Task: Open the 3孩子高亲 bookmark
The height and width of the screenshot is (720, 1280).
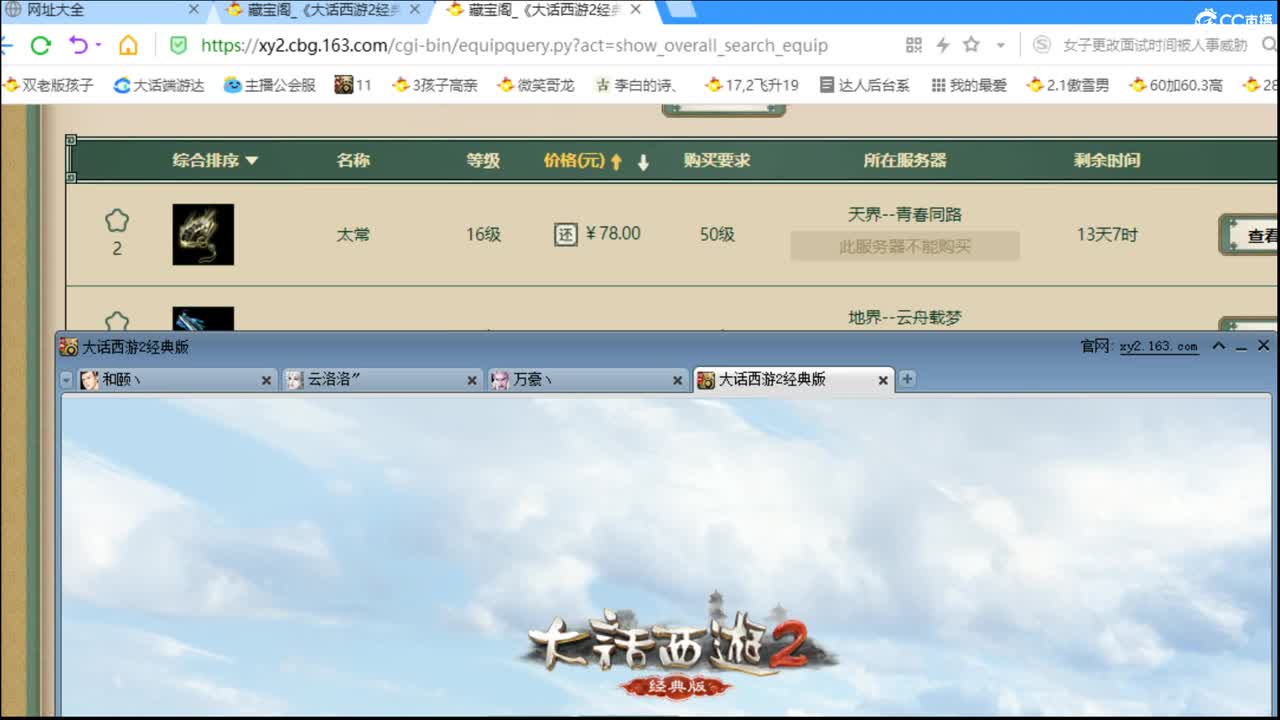Action: tap(435, 85)
